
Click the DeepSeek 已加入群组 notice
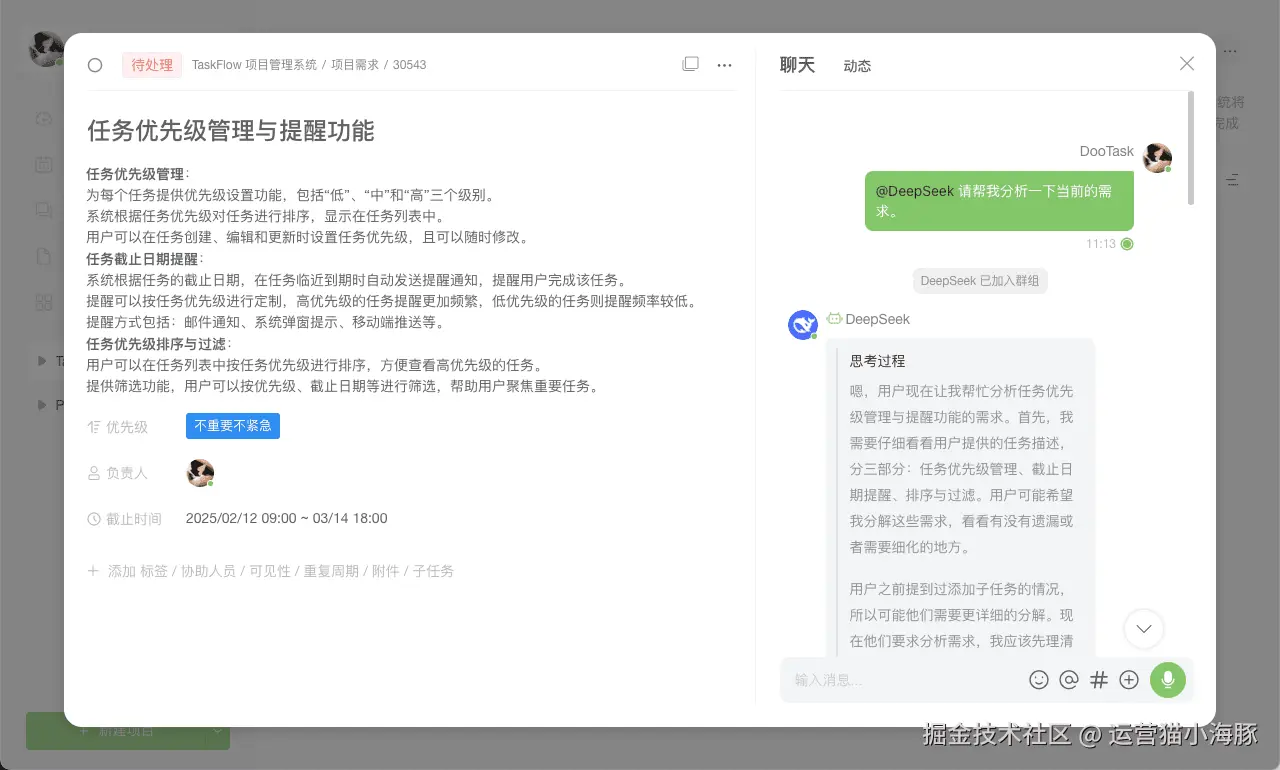coord(980,281)
